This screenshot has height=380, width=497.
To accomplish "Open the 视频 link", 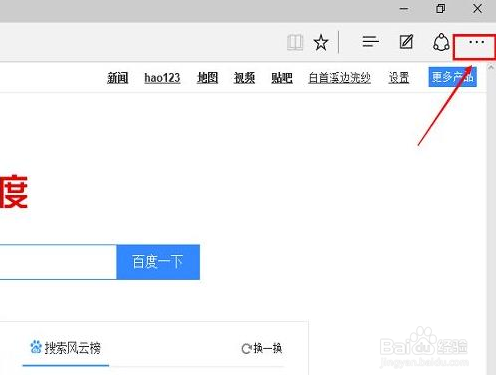I will pos(244,78).
